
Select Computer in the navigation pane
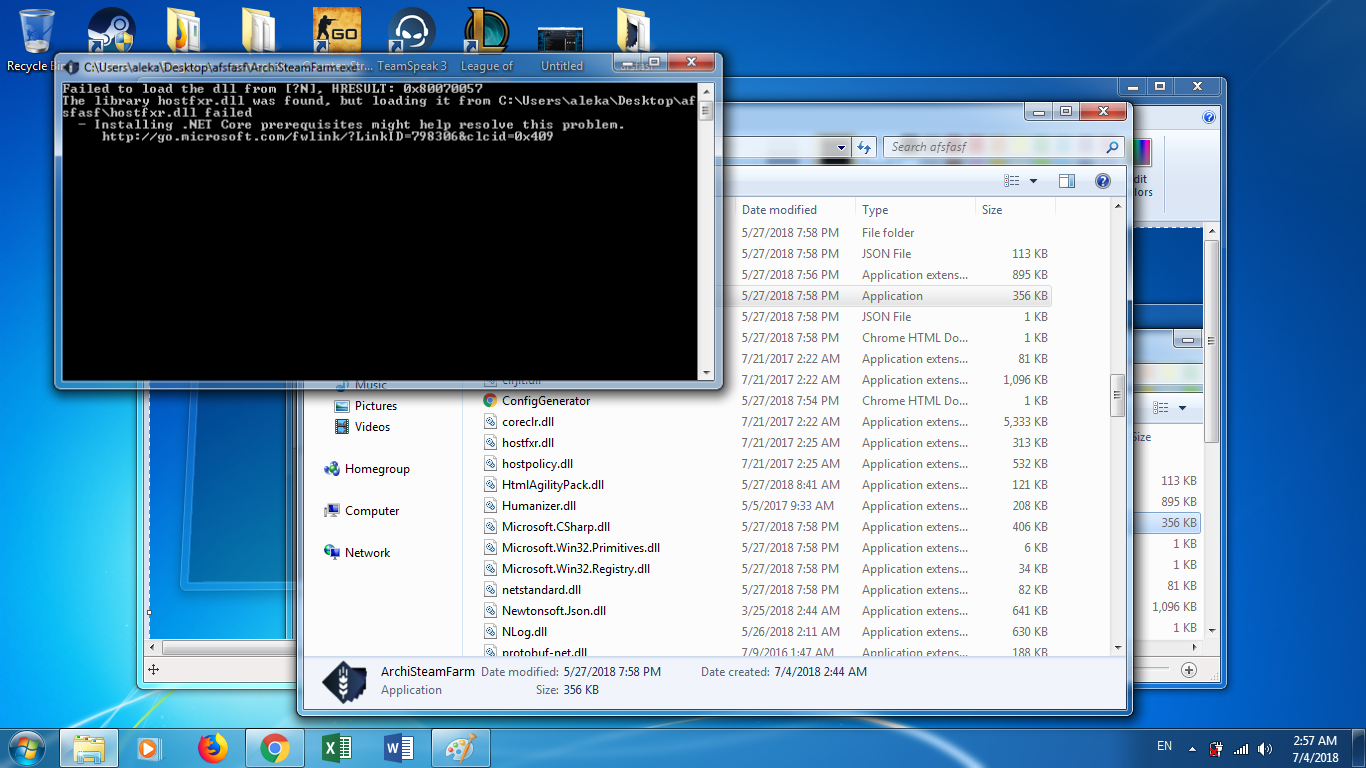362,511
